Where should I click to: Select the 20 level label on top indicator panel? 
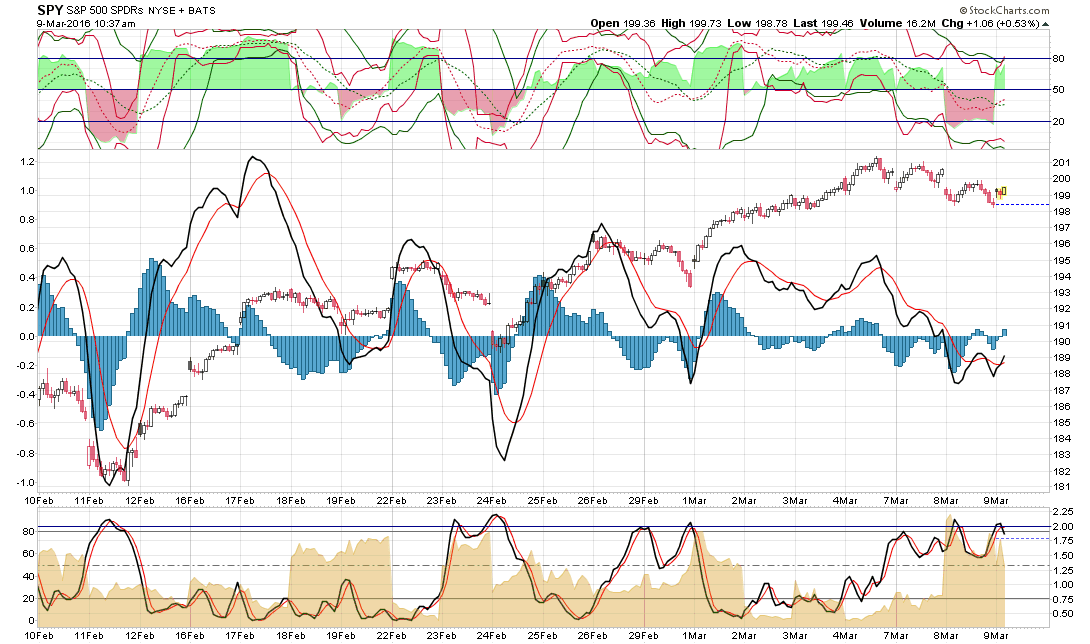[x=1058, y=122]
